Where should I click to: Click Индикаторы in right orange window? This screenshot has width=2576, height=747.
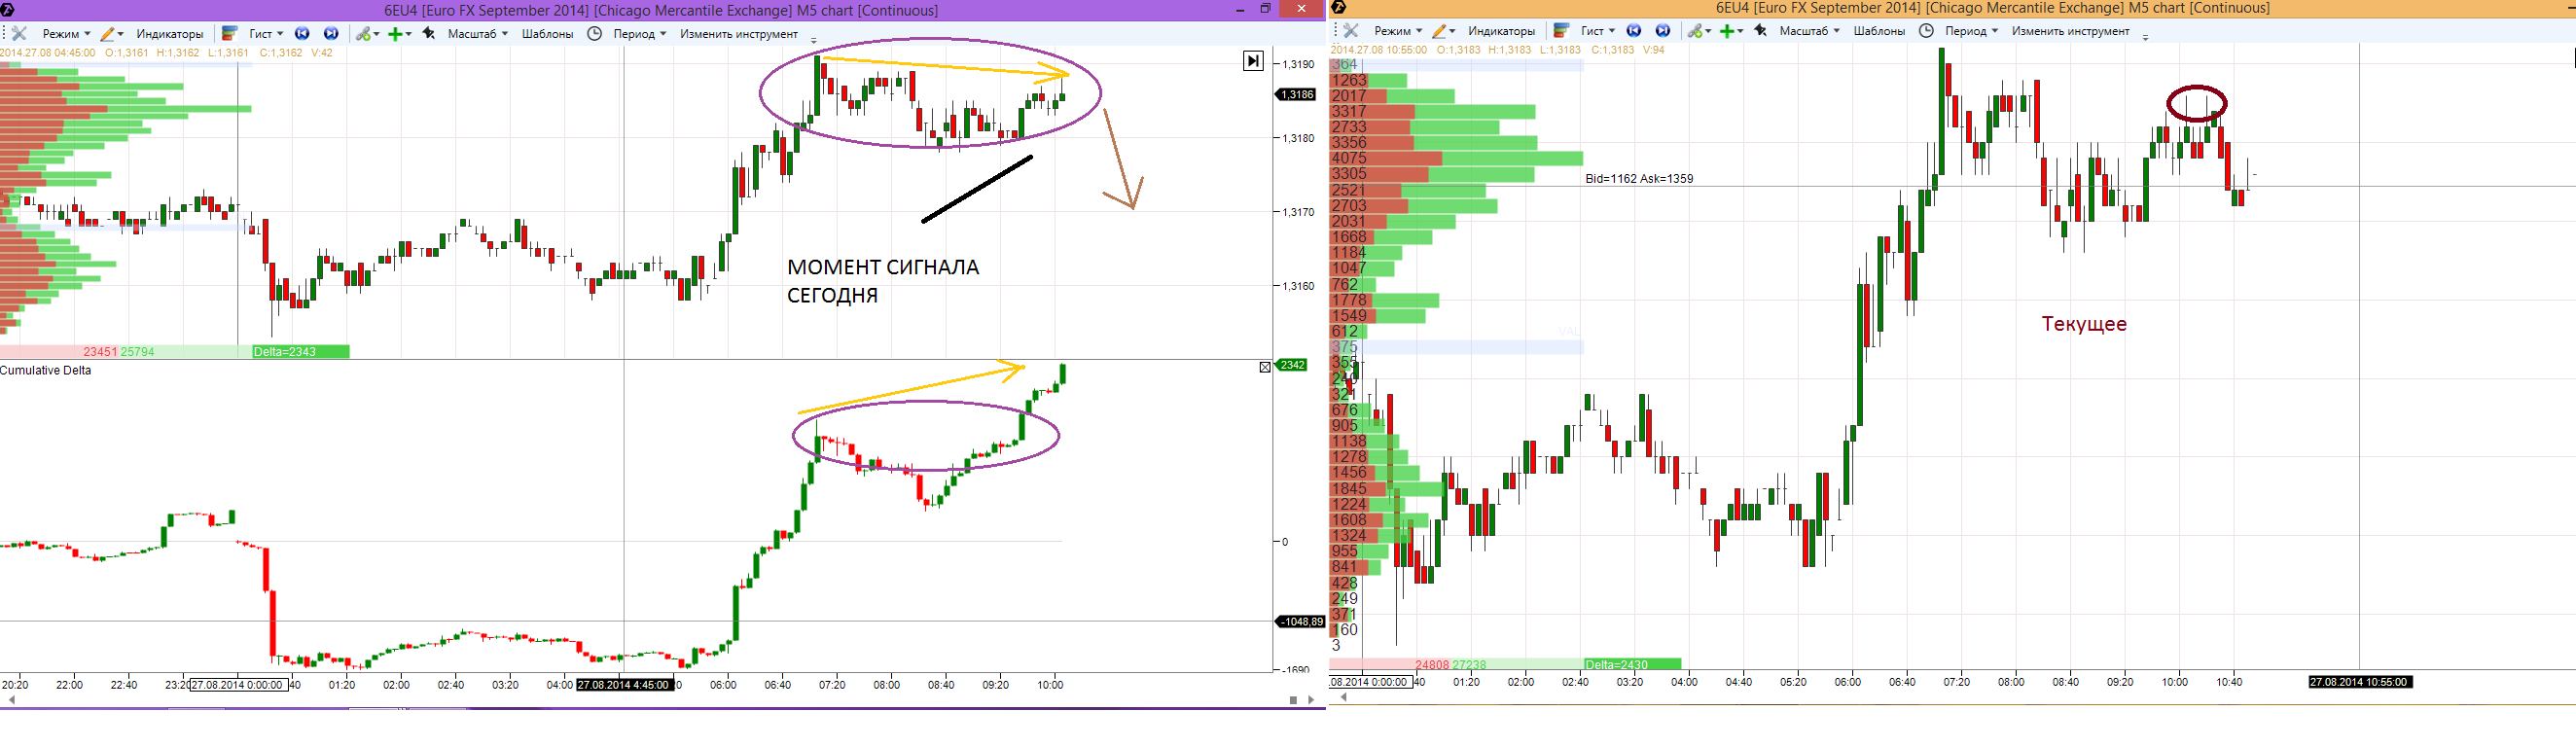coord(1502,31)
